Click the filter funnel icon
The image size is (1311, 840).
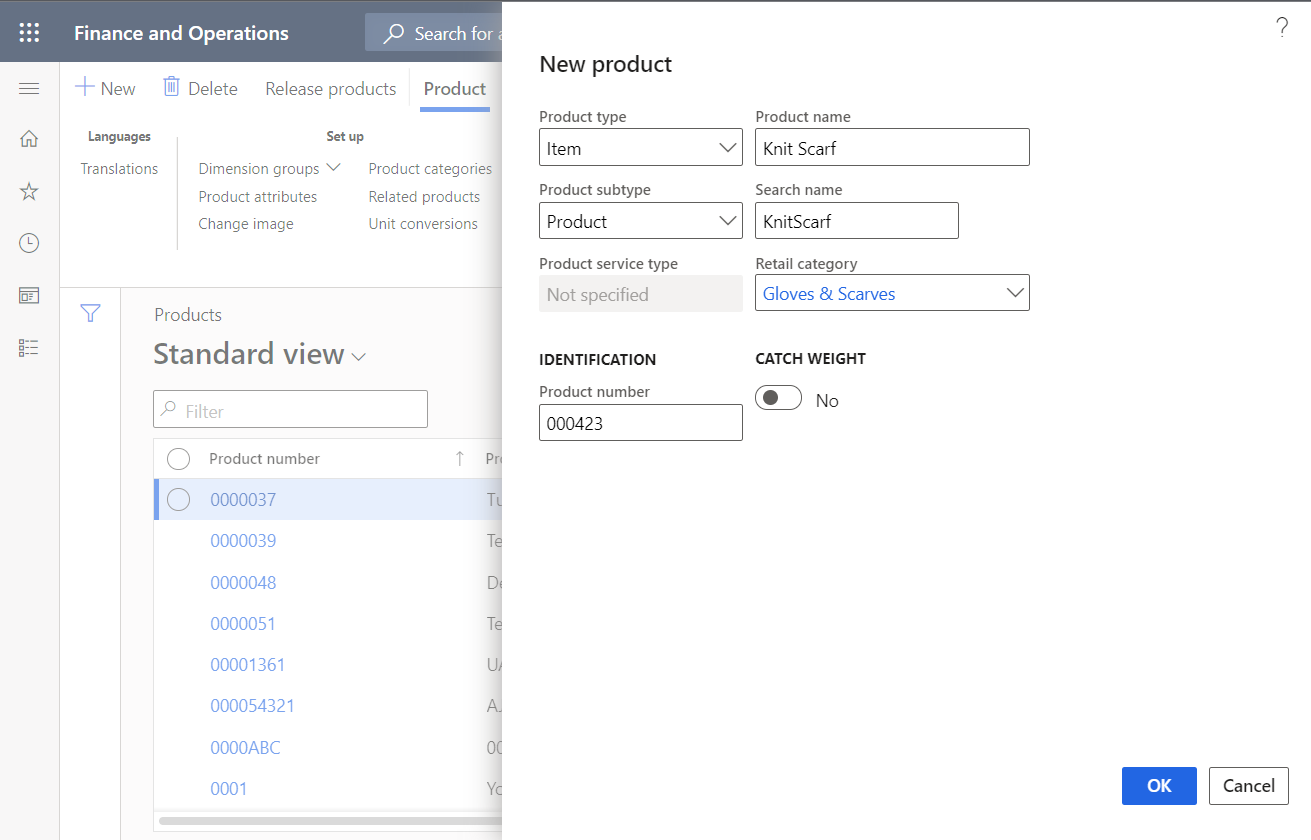tap(90, 314)
